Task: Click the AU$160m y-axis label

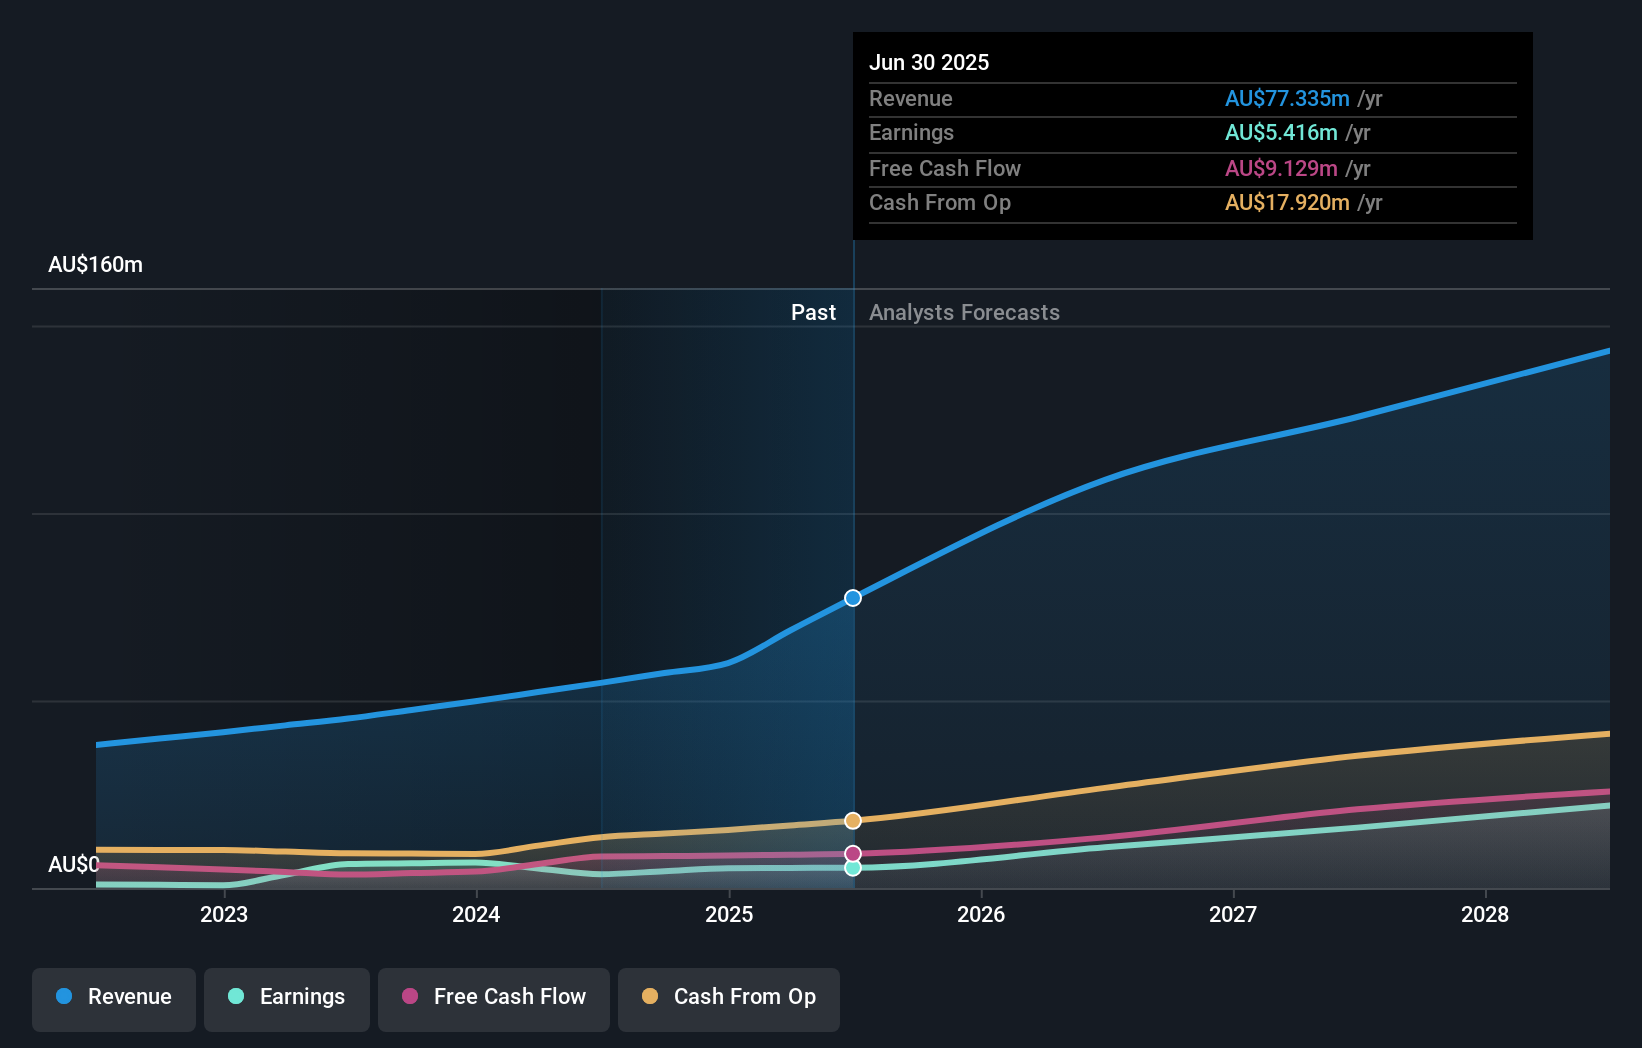Action: (x=96, y=265)
